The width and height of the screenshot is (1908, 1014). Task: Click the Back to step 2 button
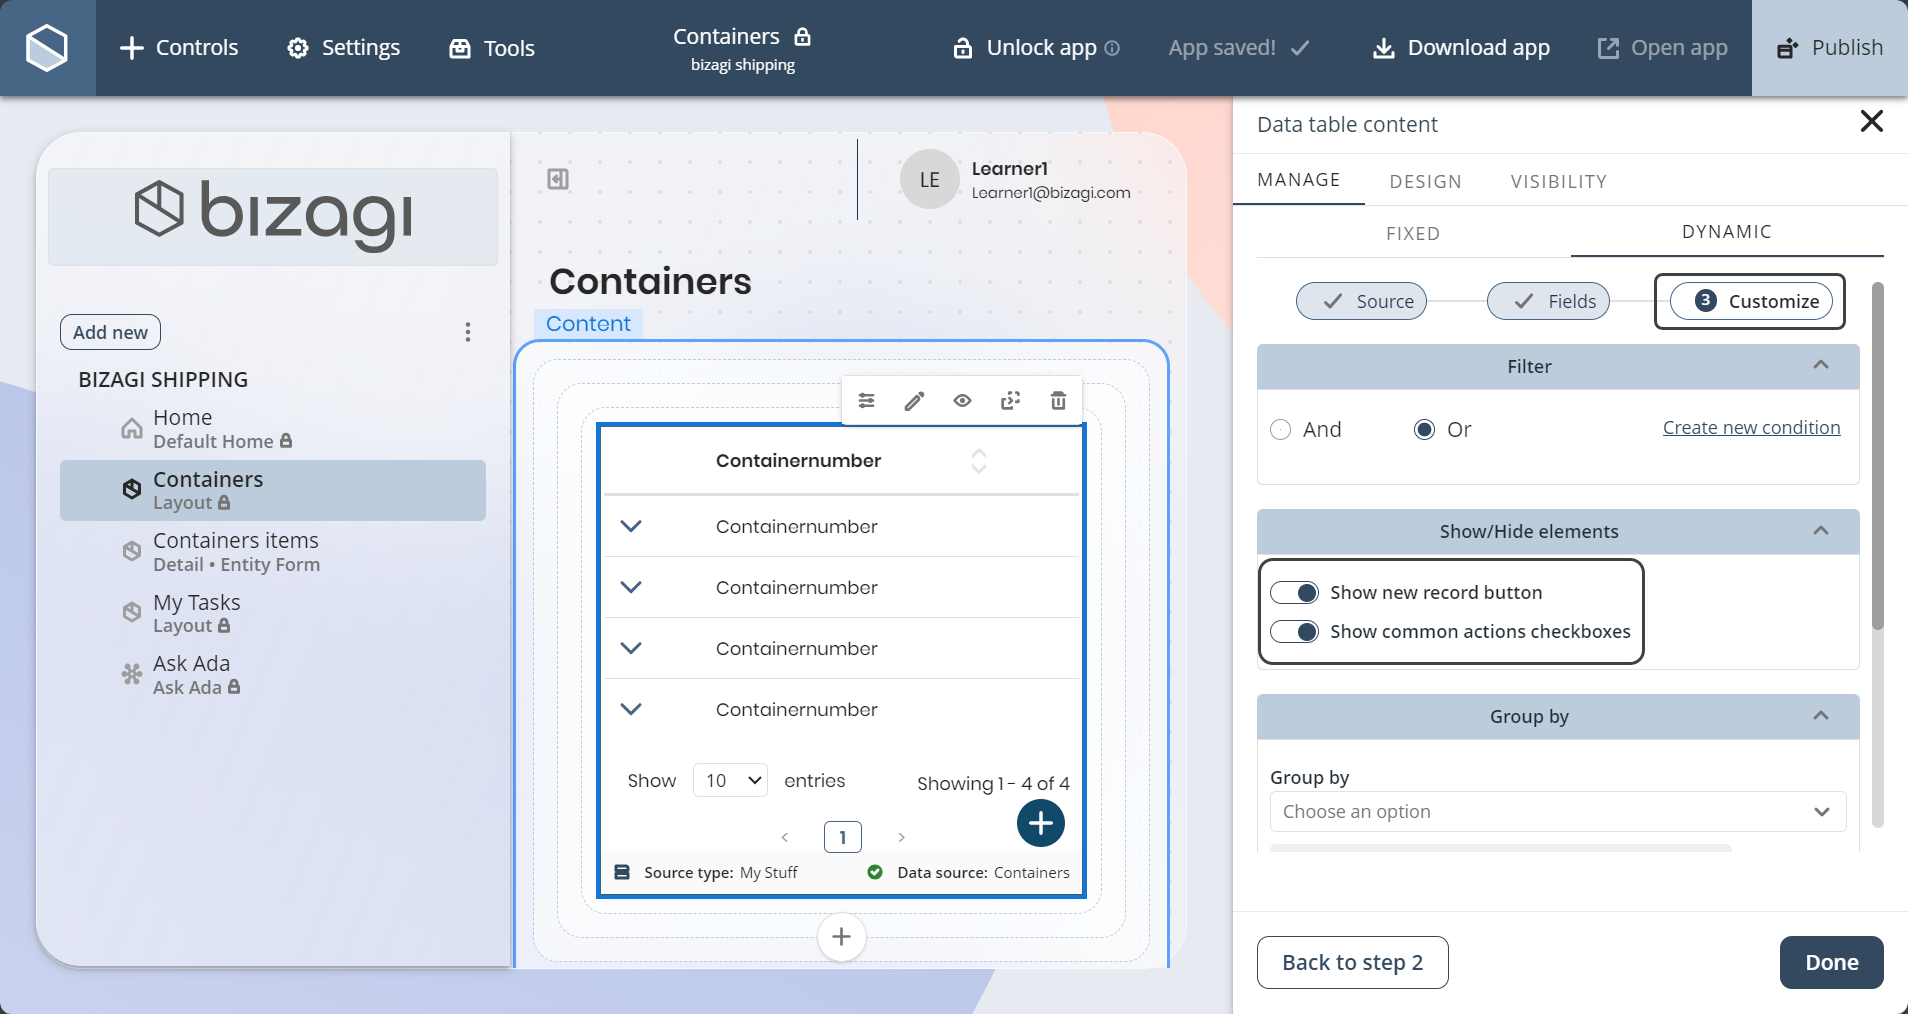[1352, 962]
